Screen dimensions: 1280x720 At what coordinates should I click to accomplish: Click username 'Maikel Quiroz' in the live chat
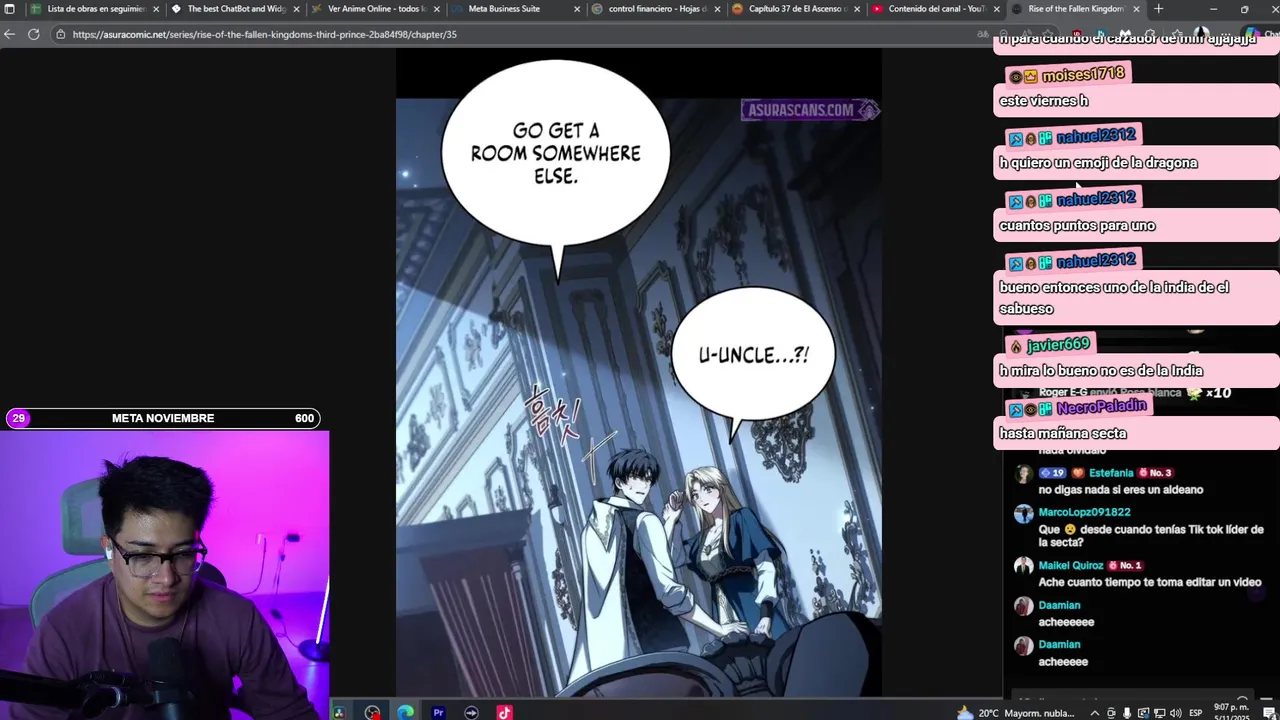1071,565
